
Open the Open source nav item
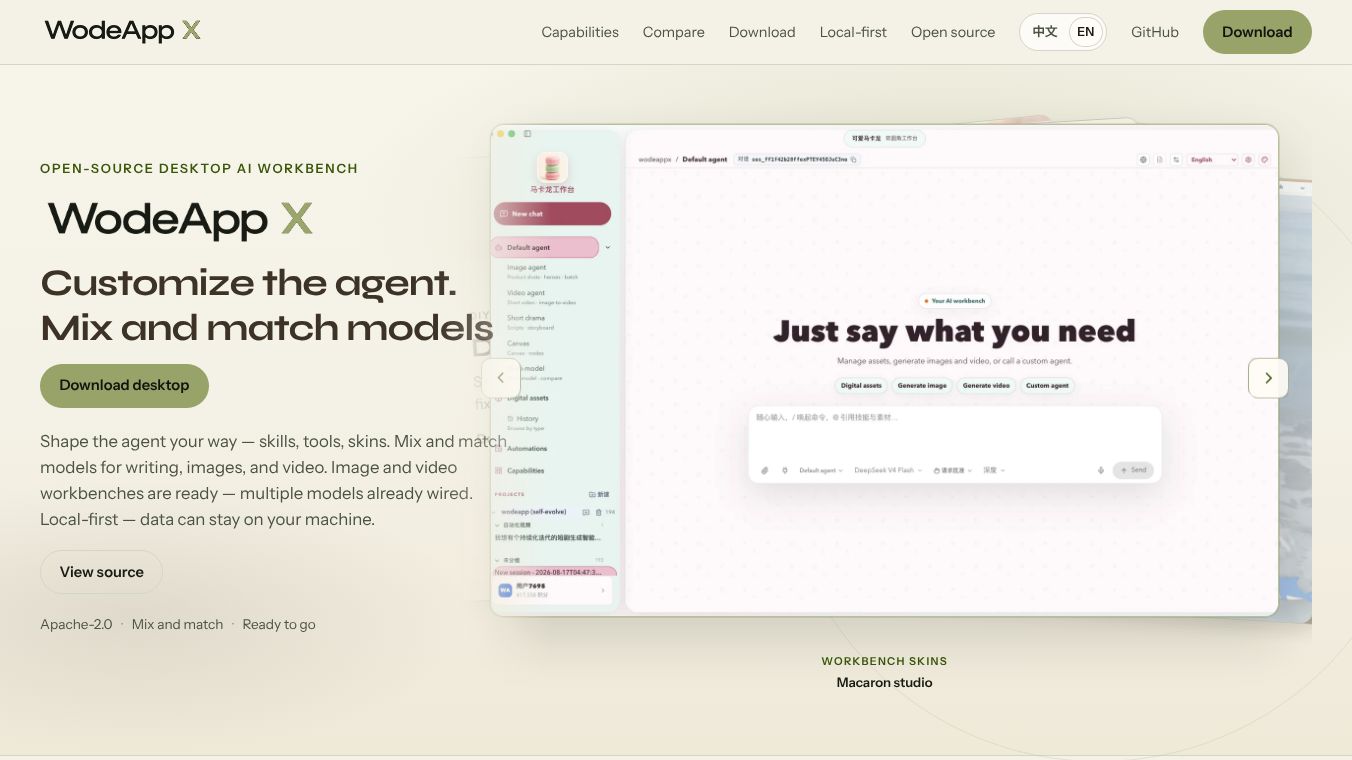point(953,32)
